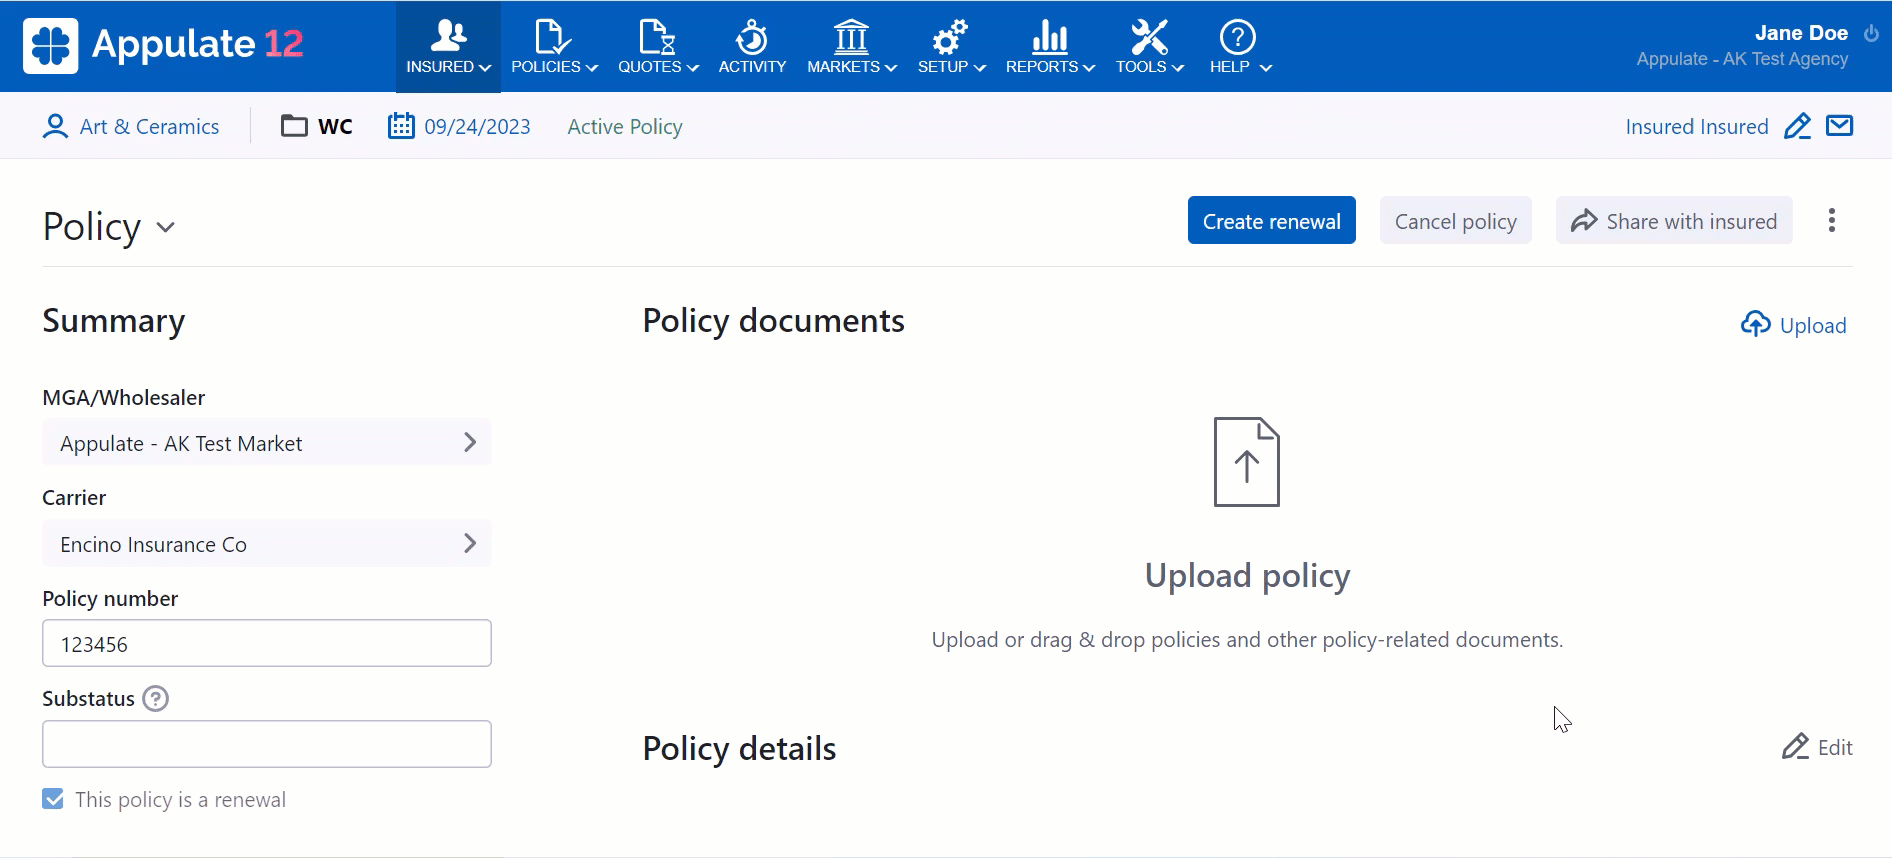
Task: Click the Create renewal button
Action: (x=1271, y=221)
